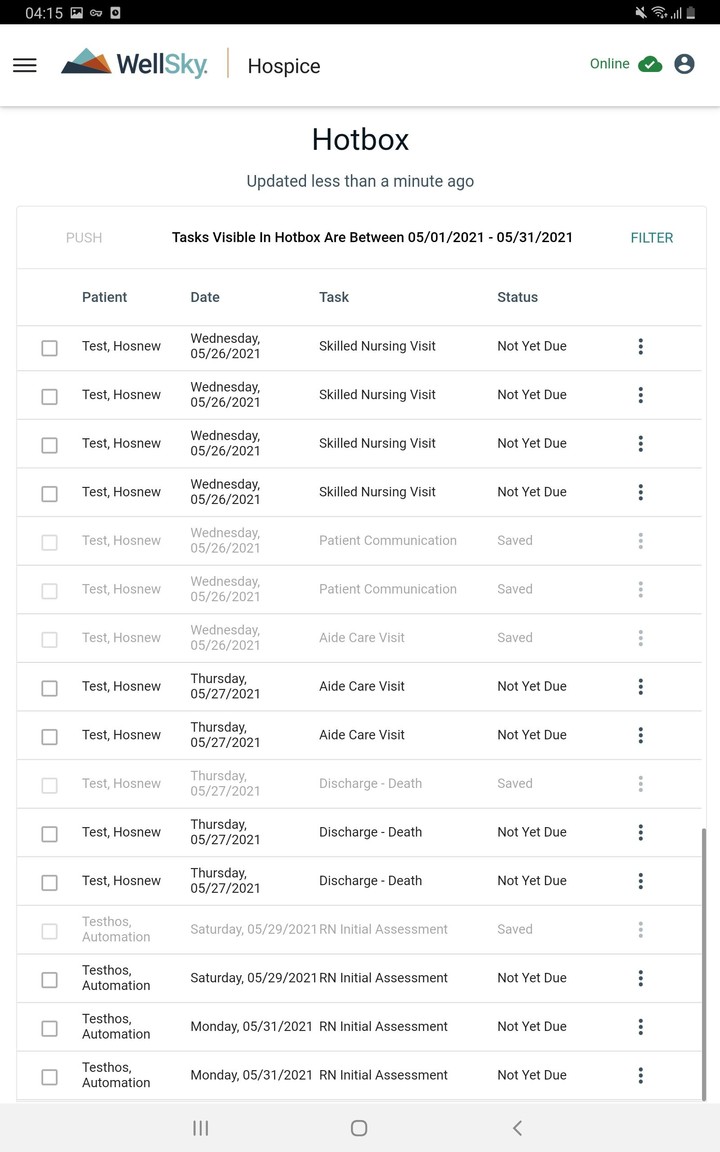
Task: Tap the Online cloud sync icon
Action: [650, 65]
